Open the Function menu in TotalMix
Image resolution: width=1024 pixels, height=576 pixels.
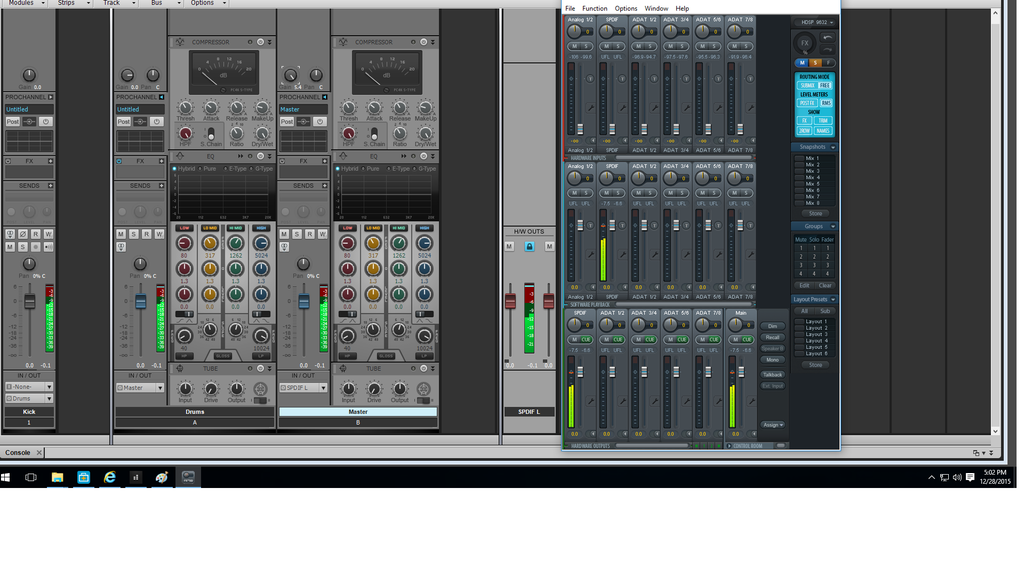point(595,8)
